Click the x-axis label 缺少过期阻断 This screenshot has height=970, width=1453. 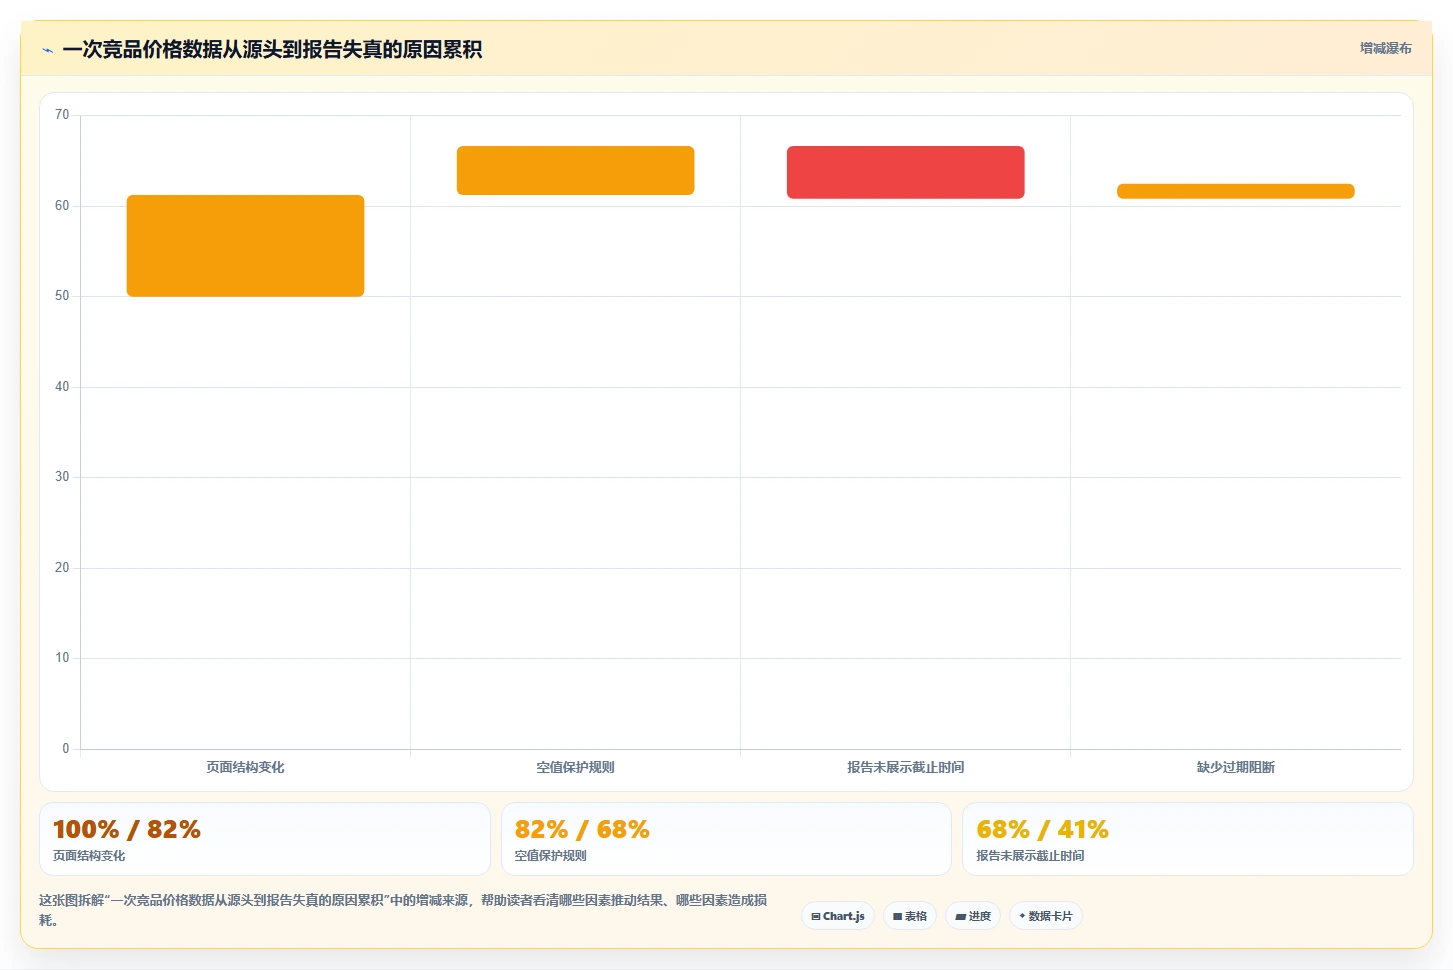pos(1235,767)
